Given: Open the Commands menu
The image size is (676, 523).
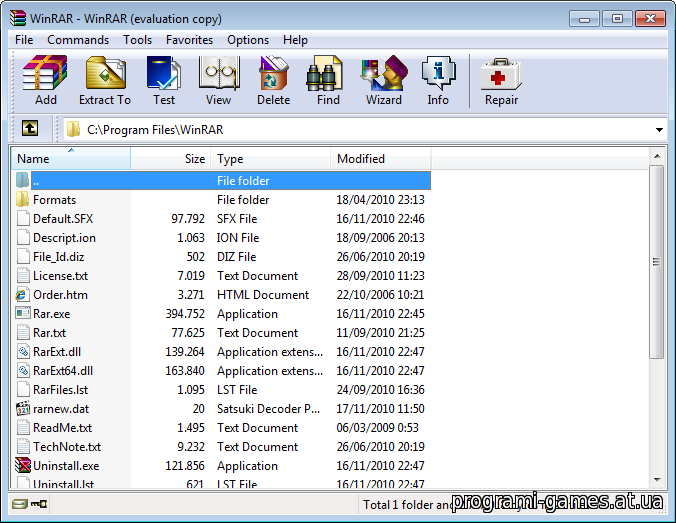Looking at the screenshot, I should [78, 40].
